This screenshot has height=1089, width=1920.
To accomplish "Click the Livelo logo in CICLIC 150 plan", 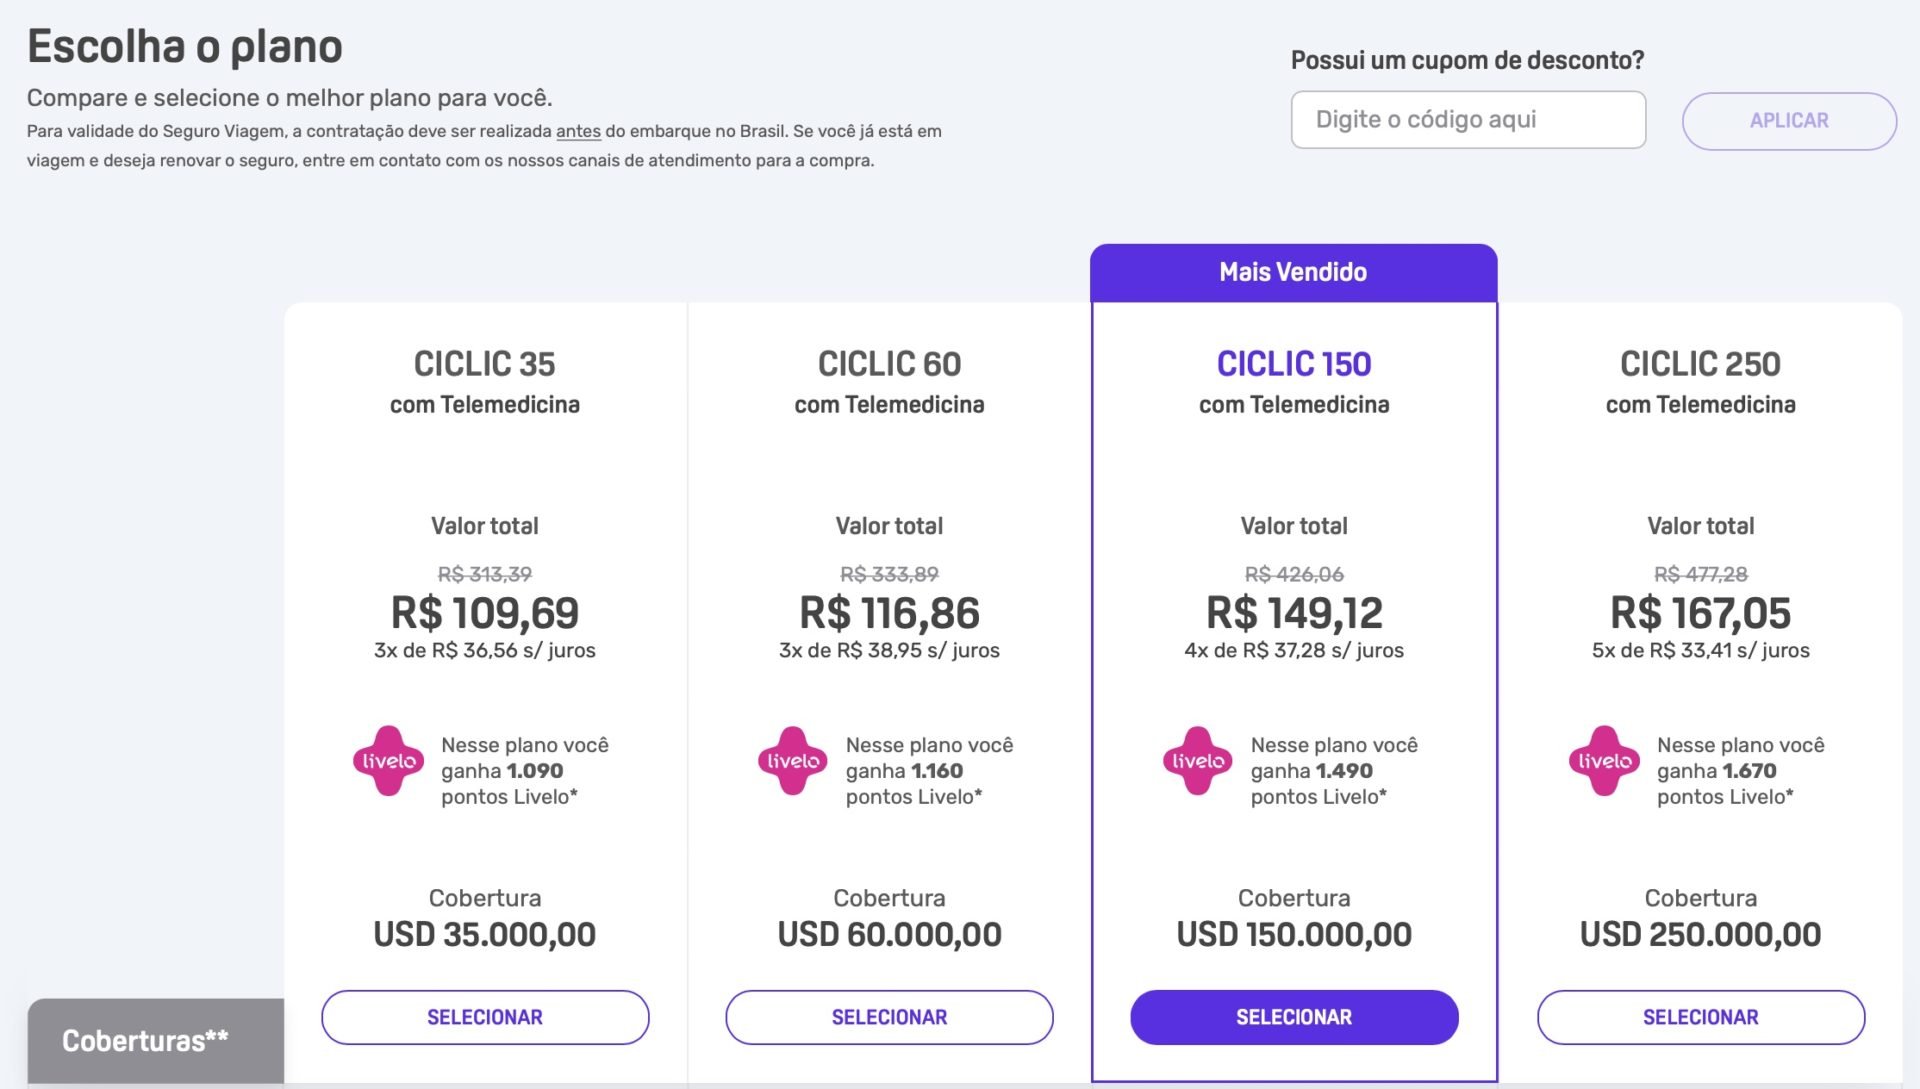I will pos(1198,761).
